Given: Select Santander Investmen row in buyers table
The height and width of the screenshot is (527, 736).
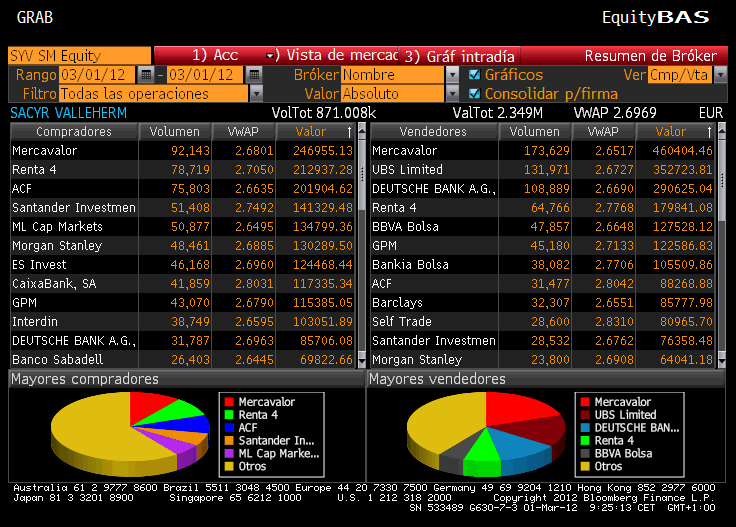Looking at the screenshot, I should (x=183, y=207).
